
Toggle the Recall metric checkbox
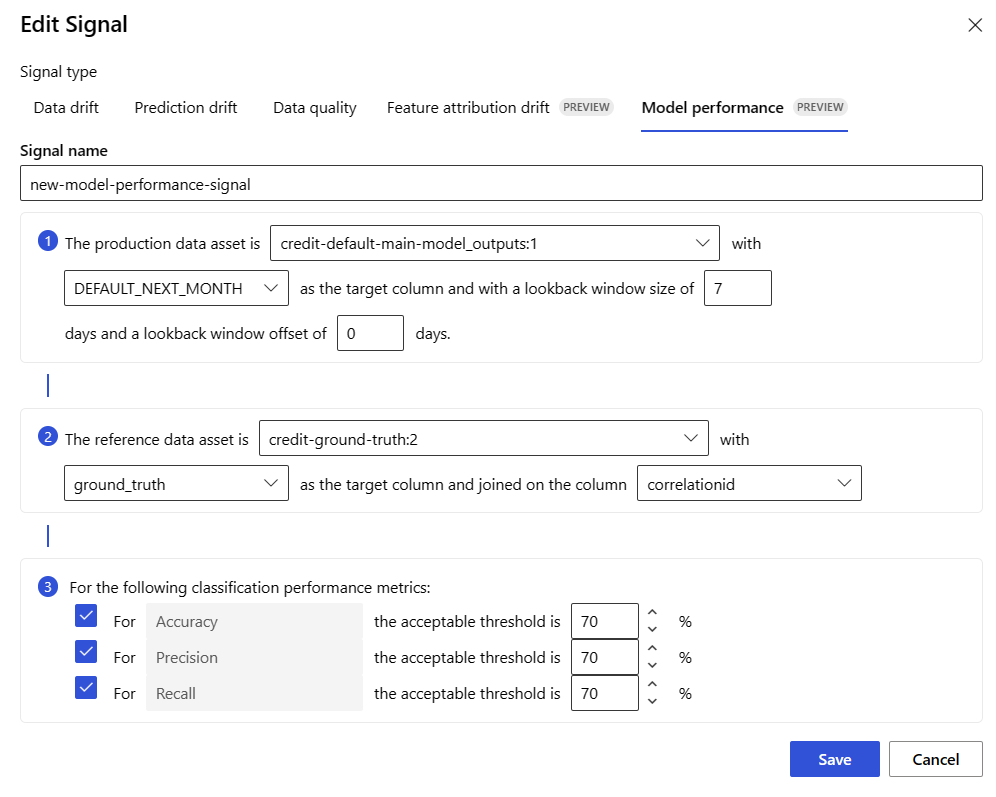(x=86, y=688)
